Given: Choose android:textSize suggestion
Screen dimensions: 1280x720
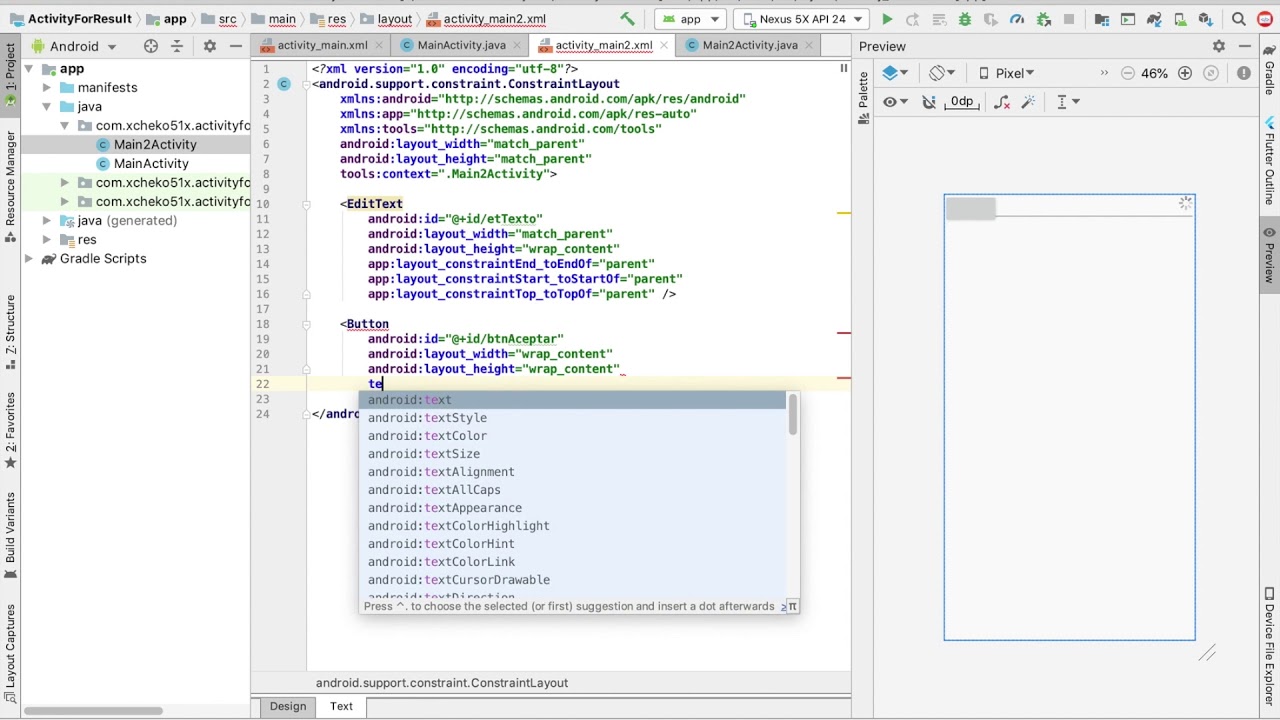Looking at the screenshot, I should pos(573,454).
